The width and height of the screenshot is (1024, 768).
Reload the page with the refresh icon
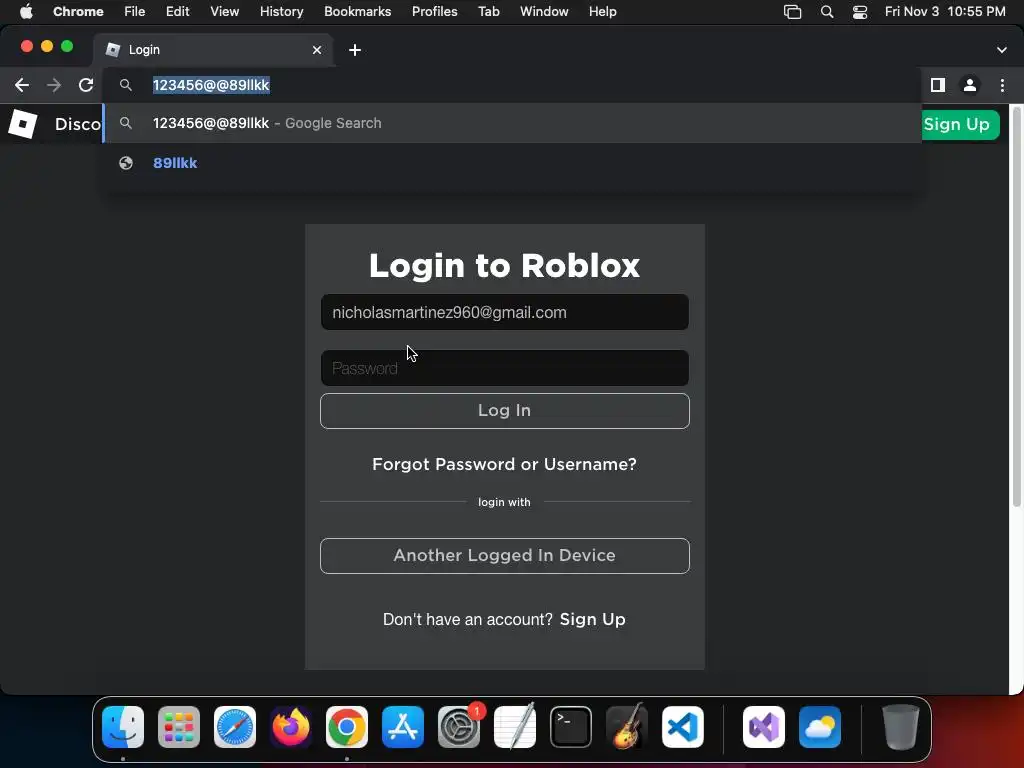tap(86, 85)
